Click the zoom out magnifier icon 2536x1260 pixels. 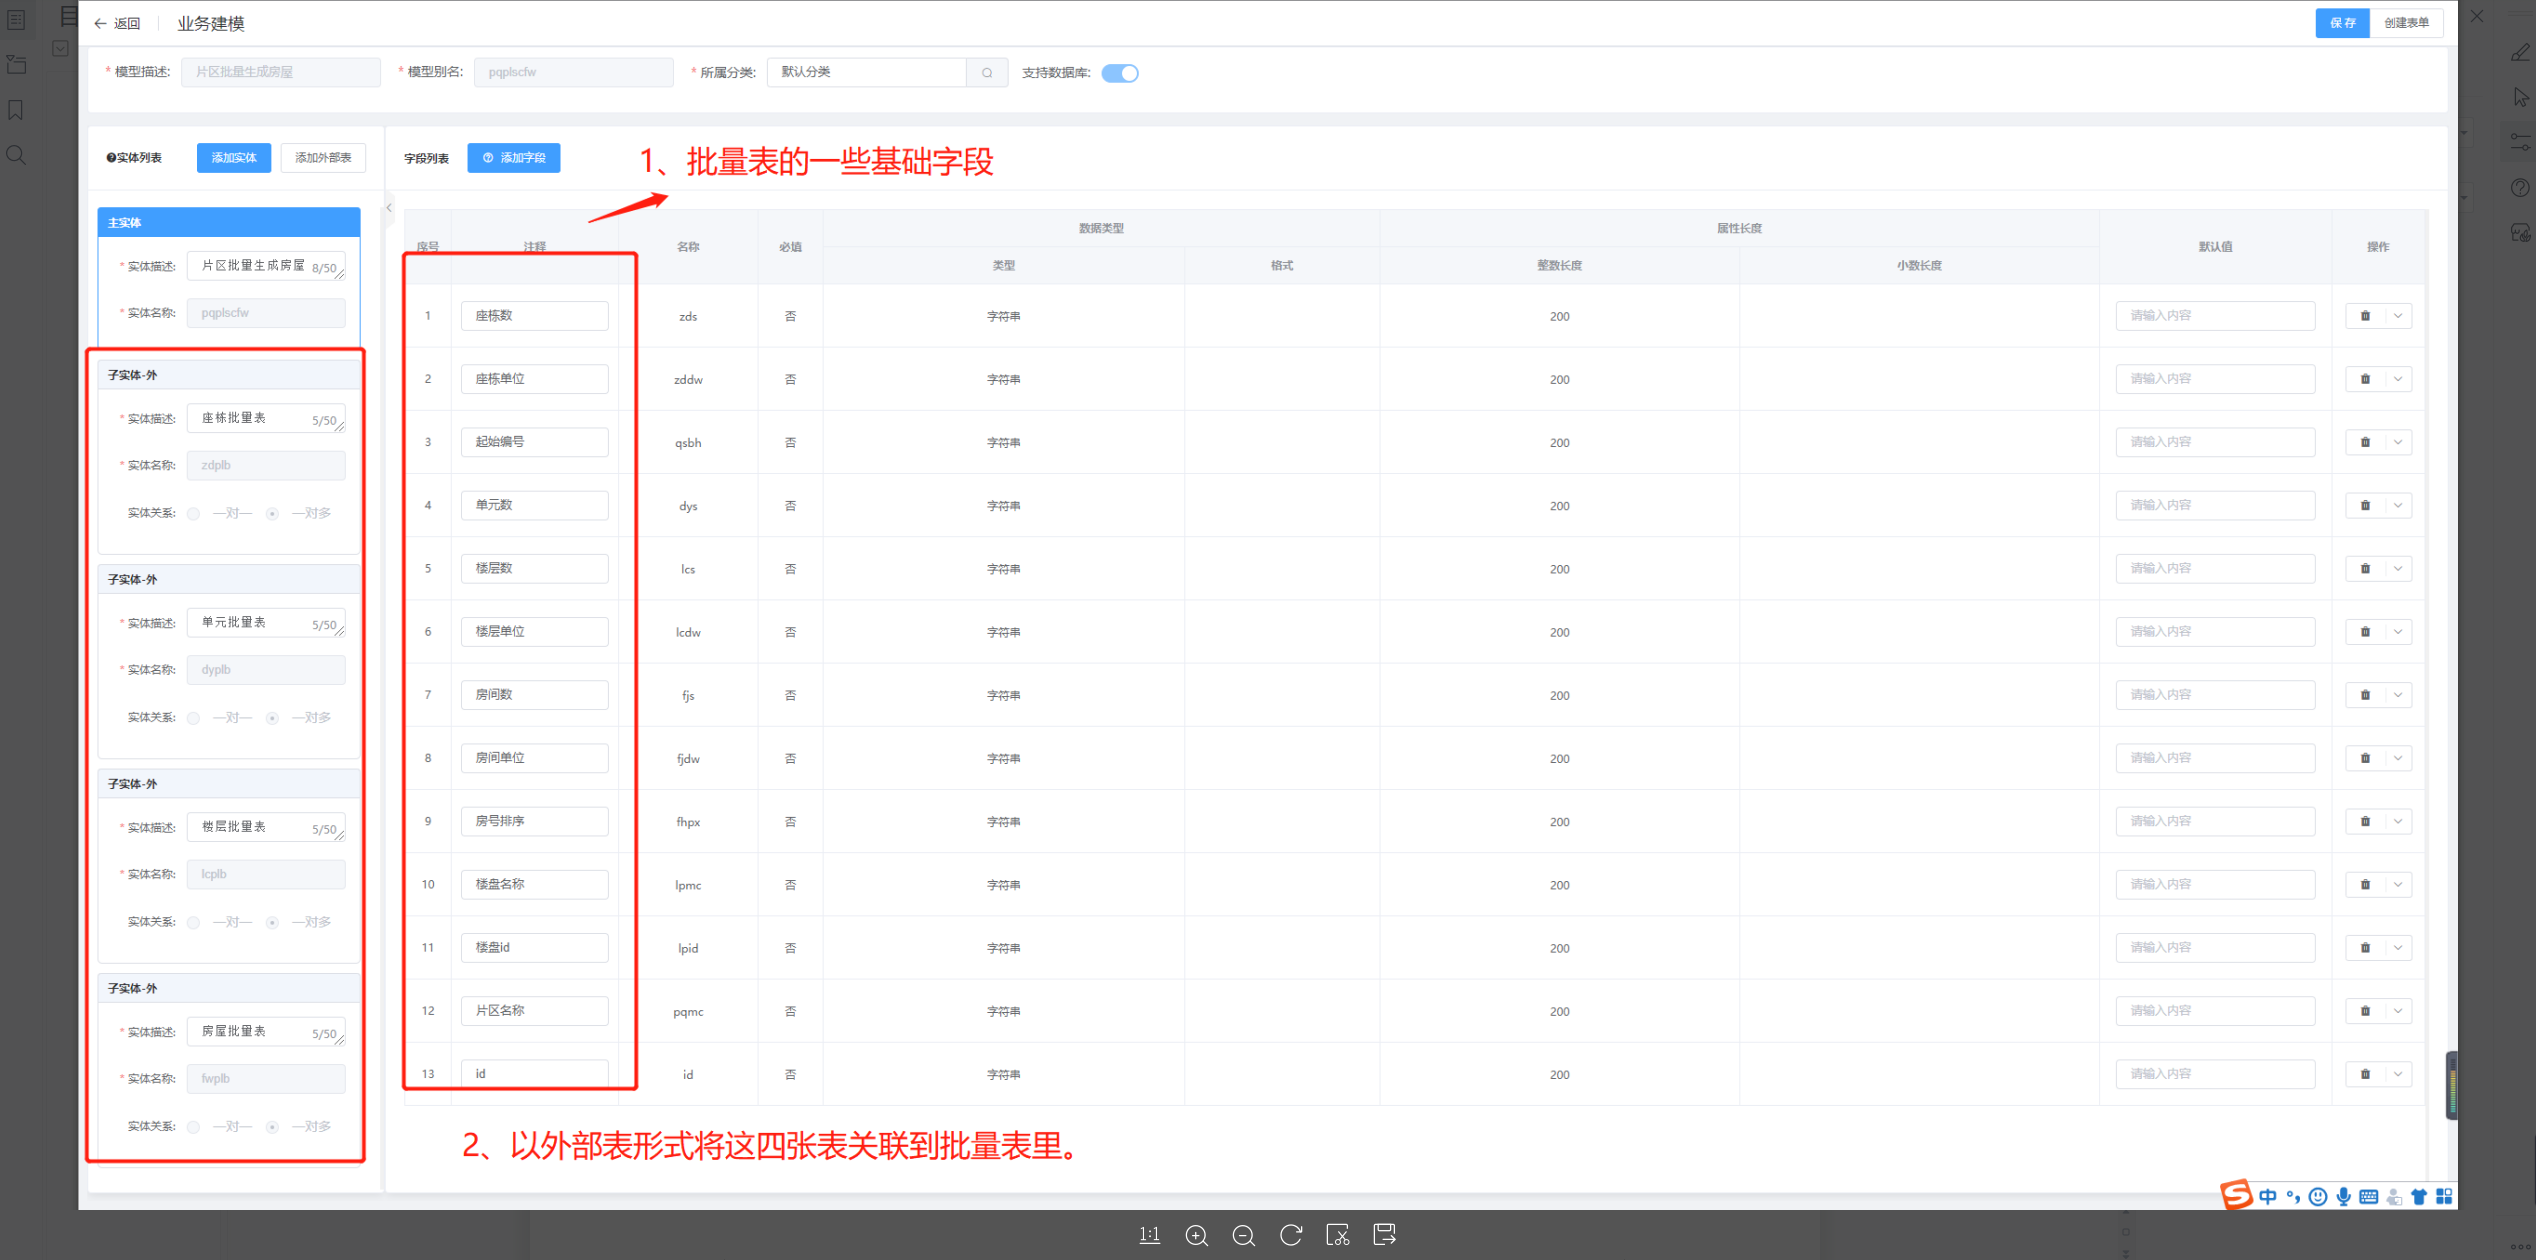[x=1243, y=1235]
